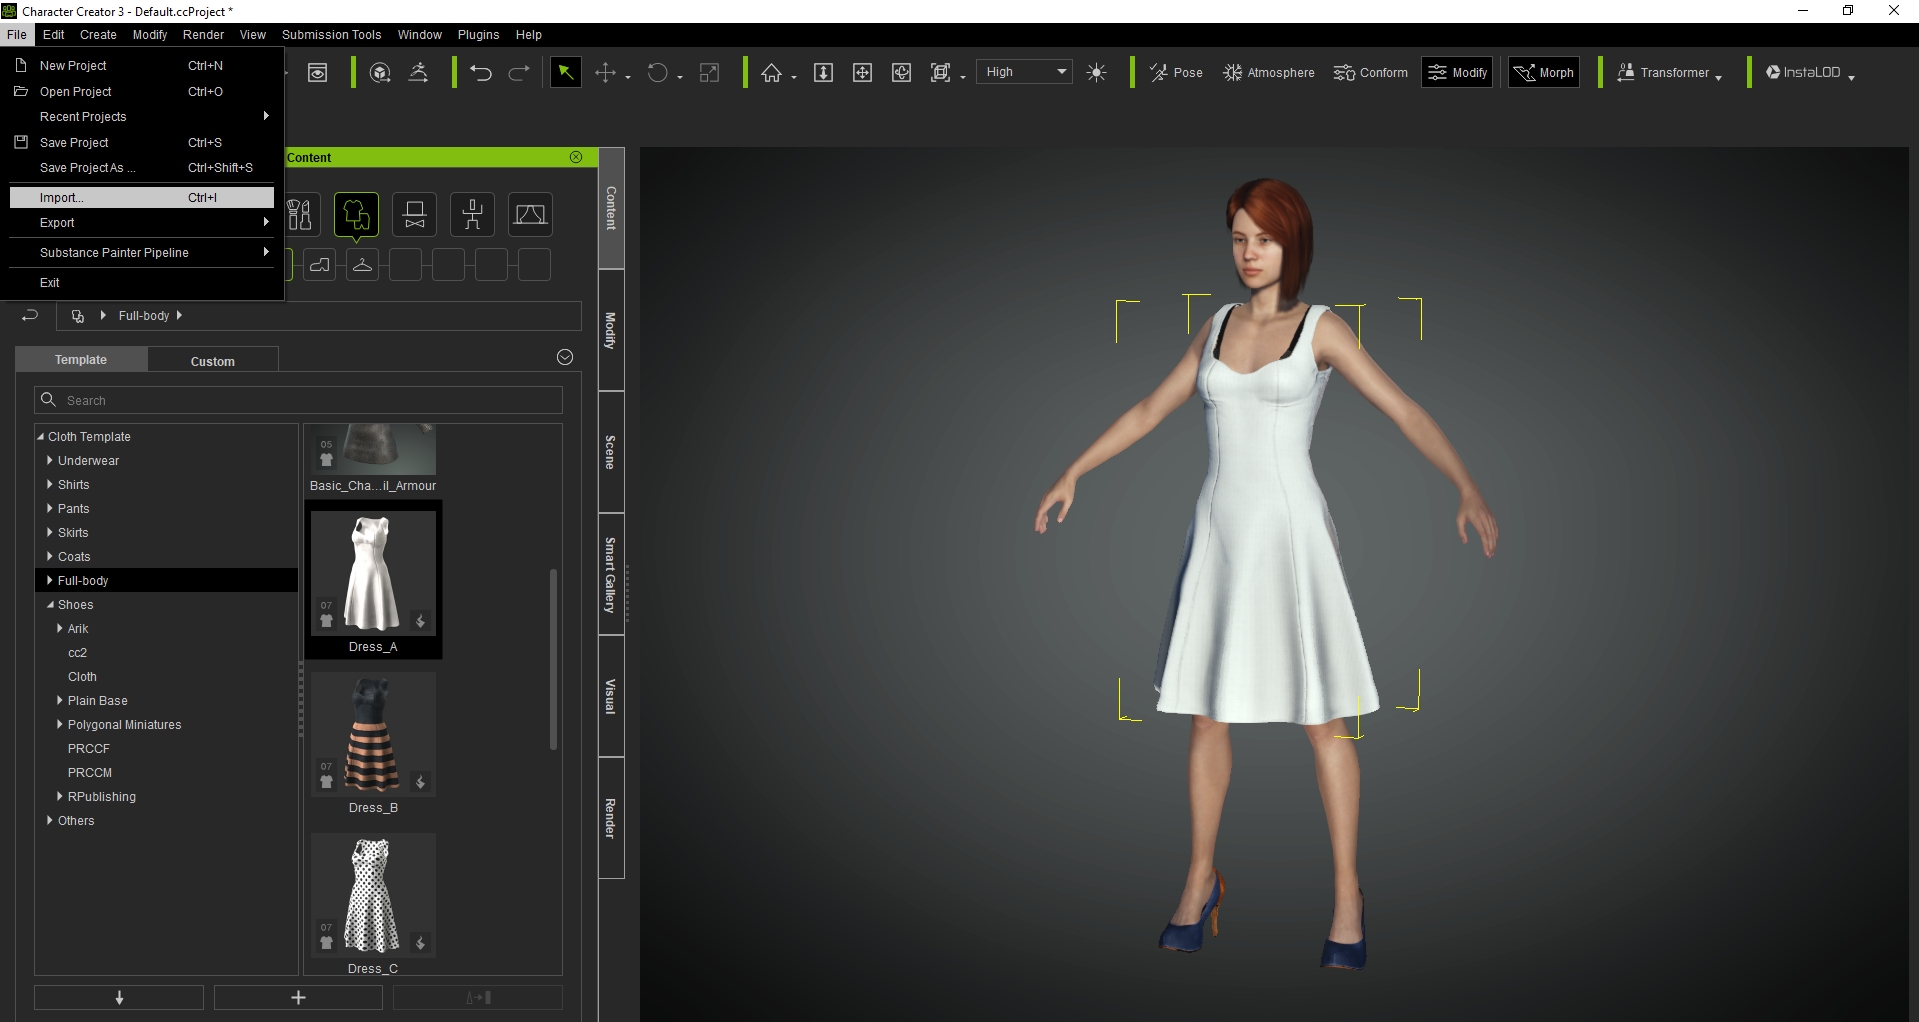This screenshot has width=1919, height=1022.
Task: Select the Rotate tool icon
Action: click(657, 73)
